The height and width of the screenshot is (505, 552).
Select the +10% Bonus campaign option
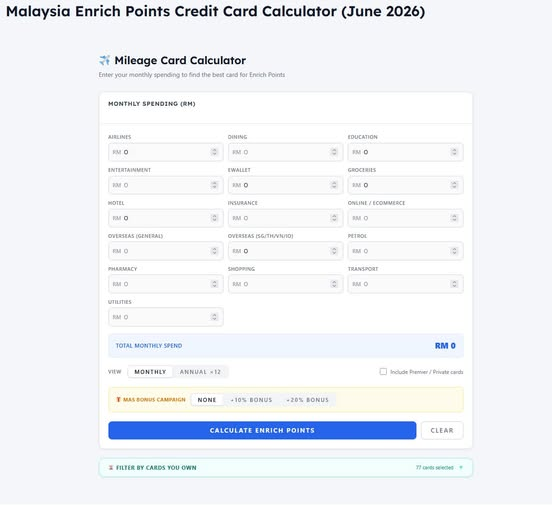pyautogui.click(x=251, y=400)
